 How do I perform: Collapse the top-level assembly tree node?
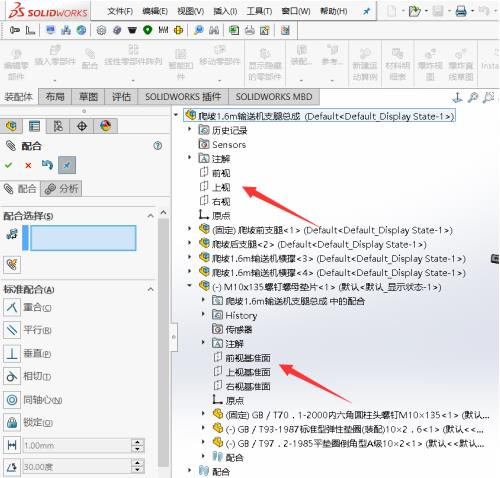click(176, 115)
